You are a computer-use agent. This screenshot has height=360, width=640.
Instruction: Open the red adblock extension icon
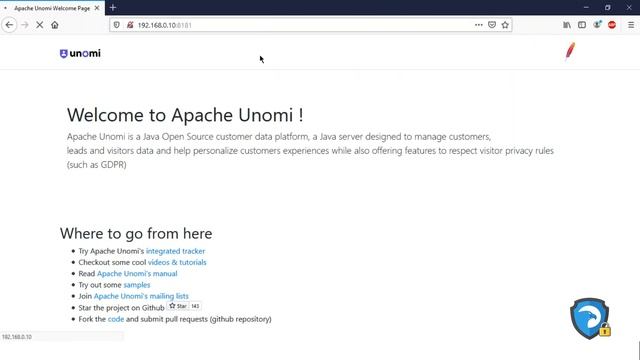[x=612, y=25]
